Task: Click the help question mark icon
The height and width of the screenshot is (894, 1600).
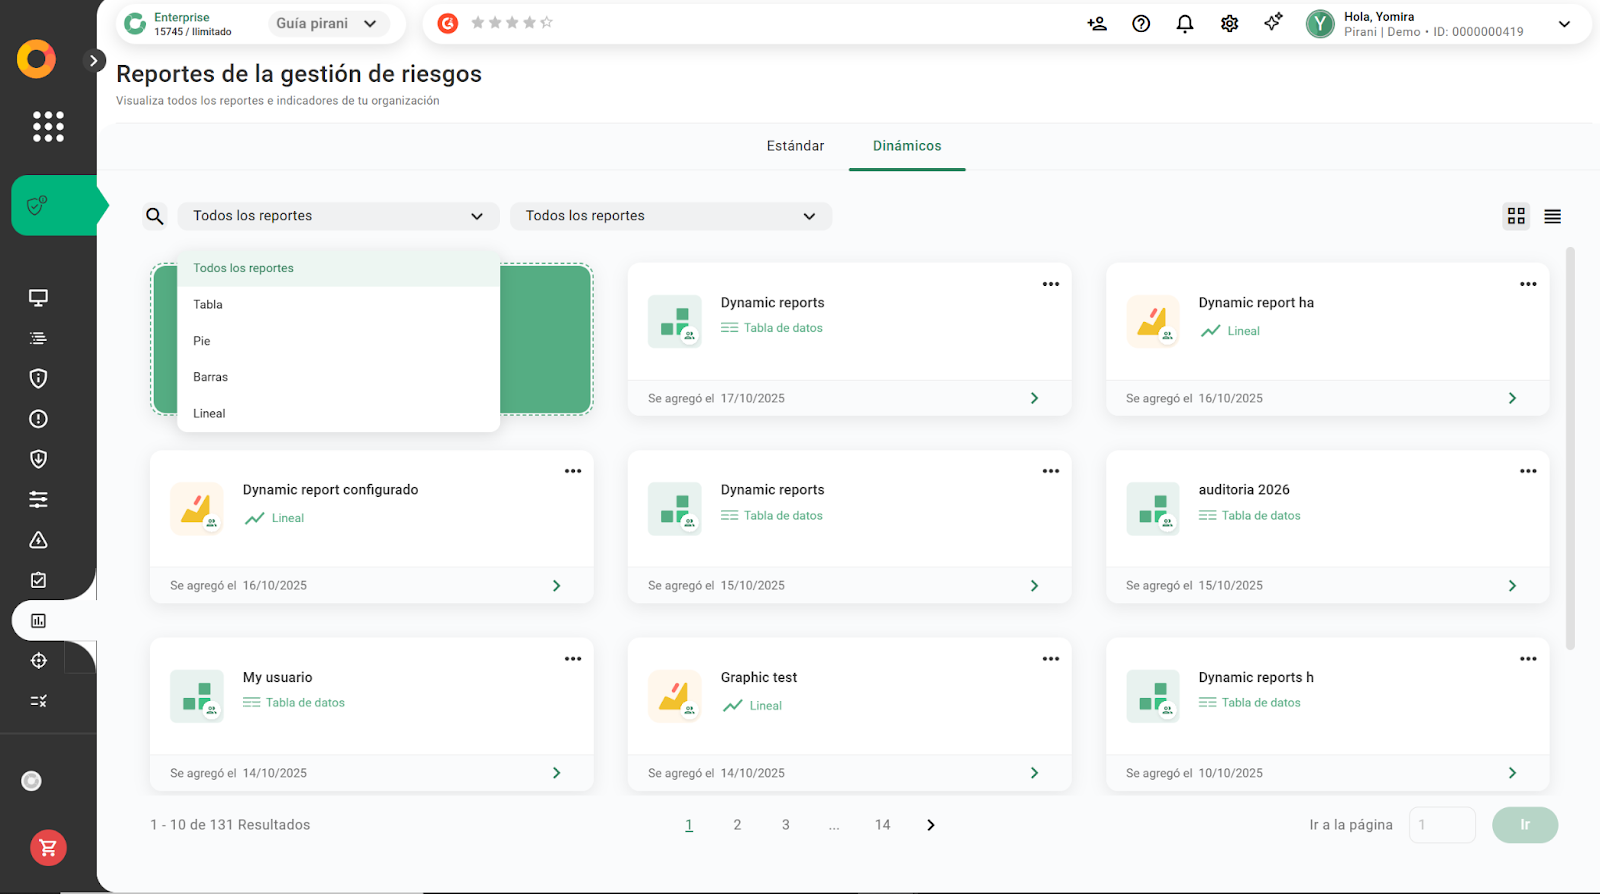Action: point(1141,24)
